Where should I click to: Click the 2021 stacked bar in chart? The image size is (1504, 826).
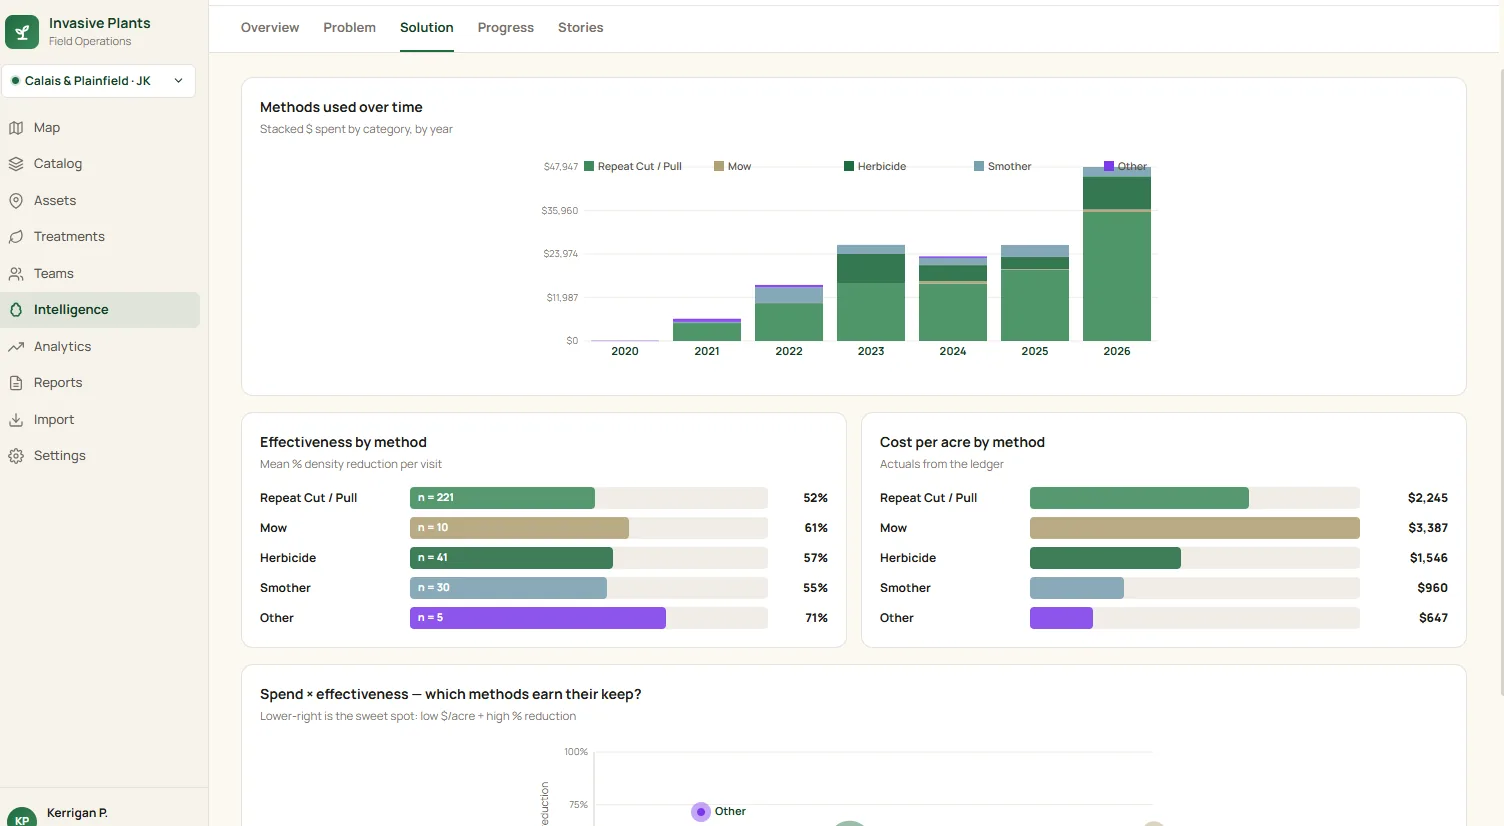click(707, 330)
